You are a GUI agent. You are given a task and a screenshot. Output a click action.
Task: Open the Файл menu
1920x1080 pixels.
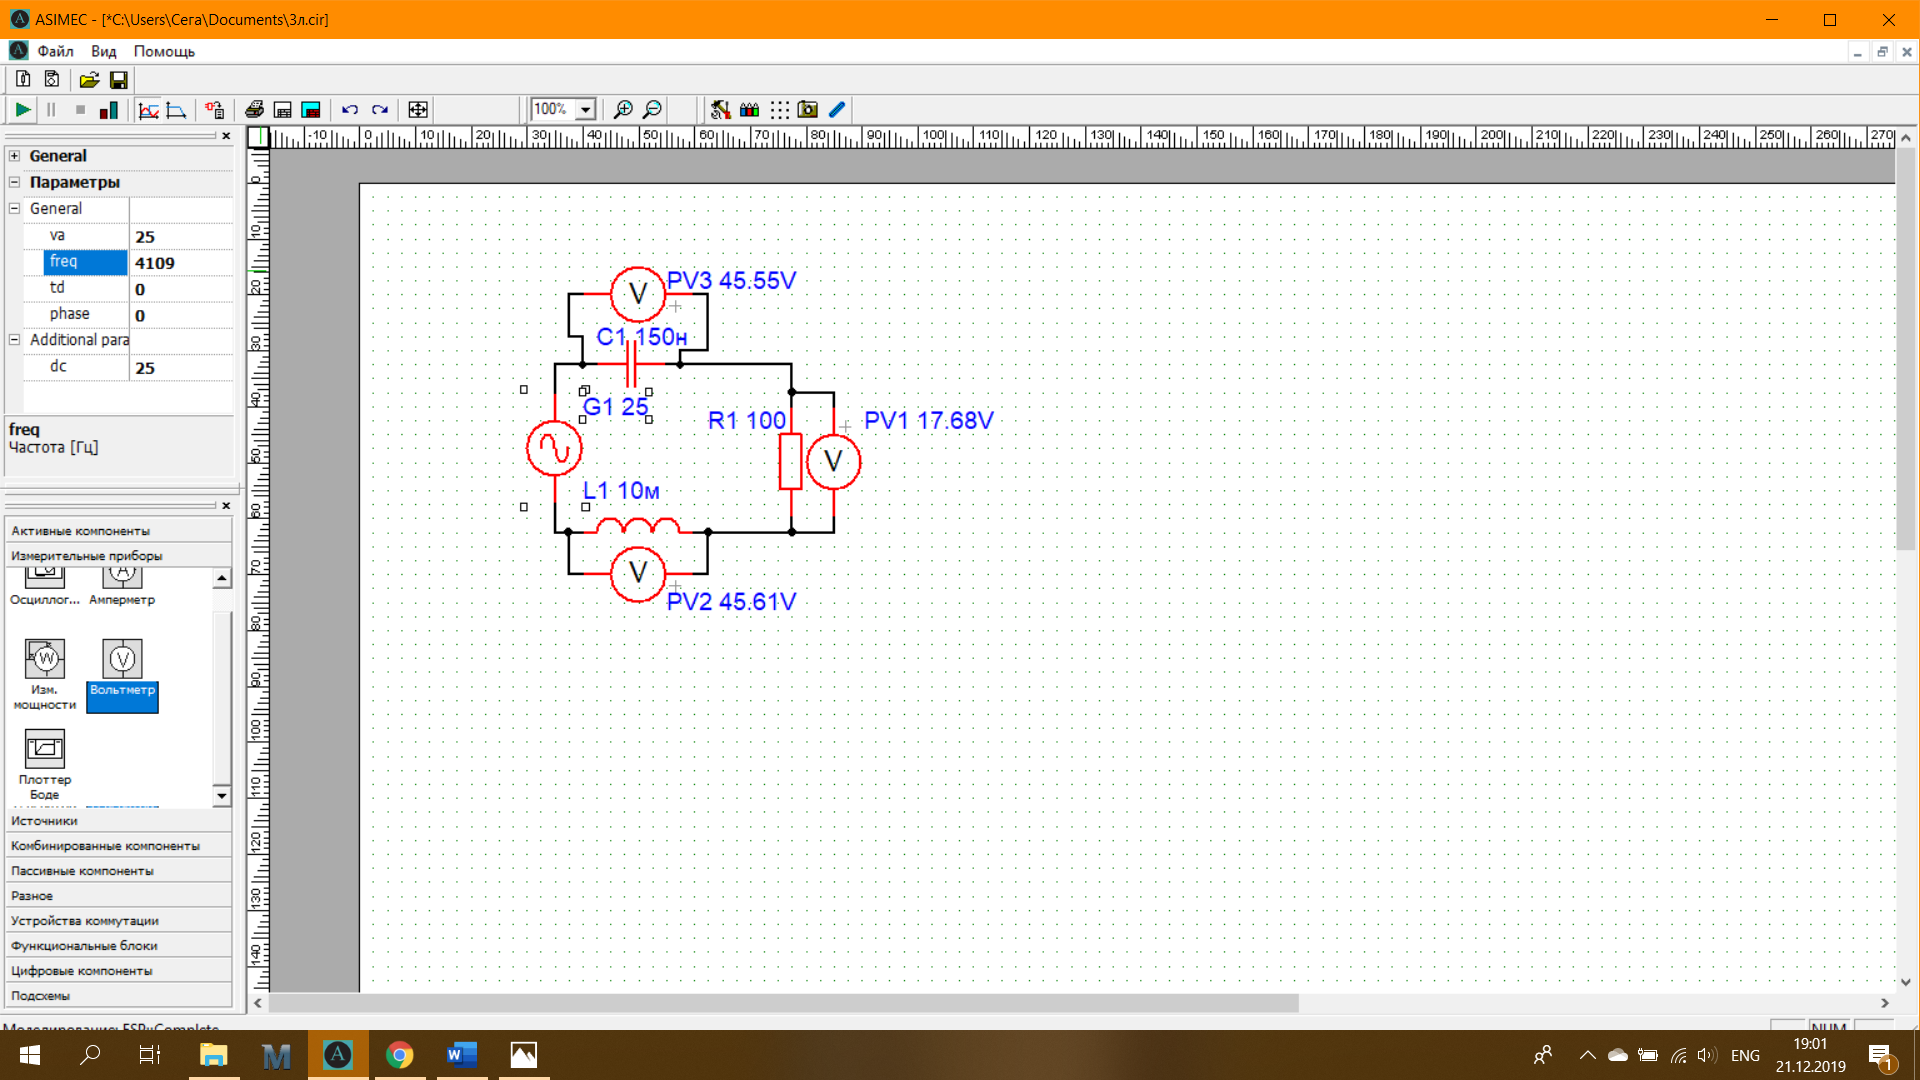pos(55,51)
